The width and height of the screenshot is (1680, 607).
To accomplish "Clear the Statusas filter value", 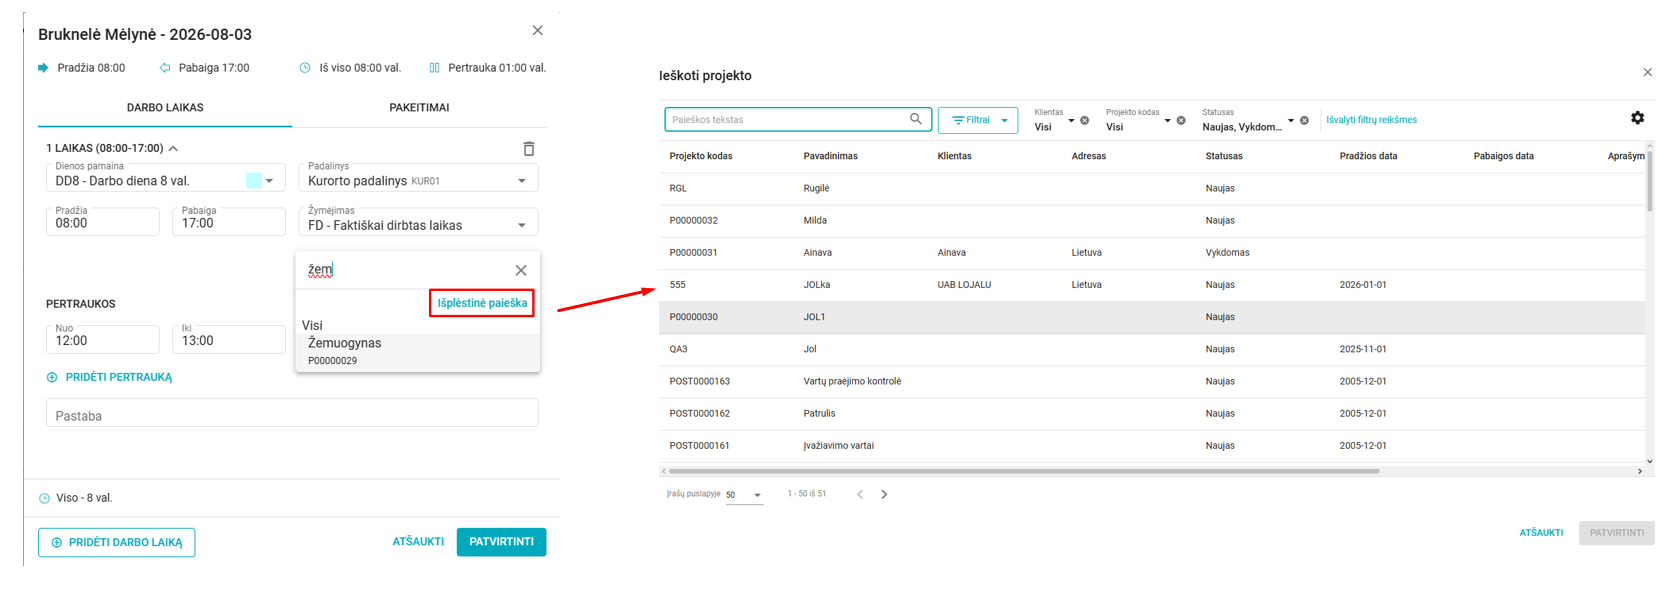I will coord(1304,120).
